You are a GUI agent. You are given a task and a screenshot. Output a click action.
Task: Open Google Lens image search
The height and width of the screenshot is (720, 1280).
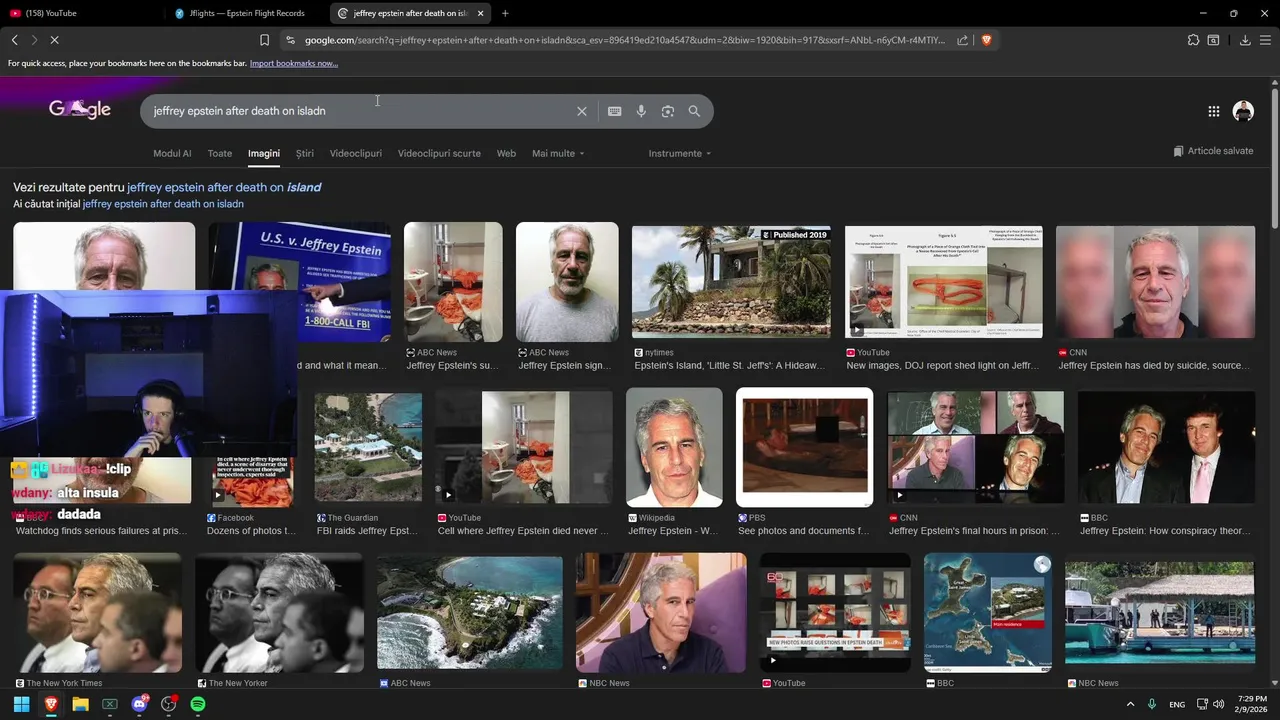click(x=668, y=111)
